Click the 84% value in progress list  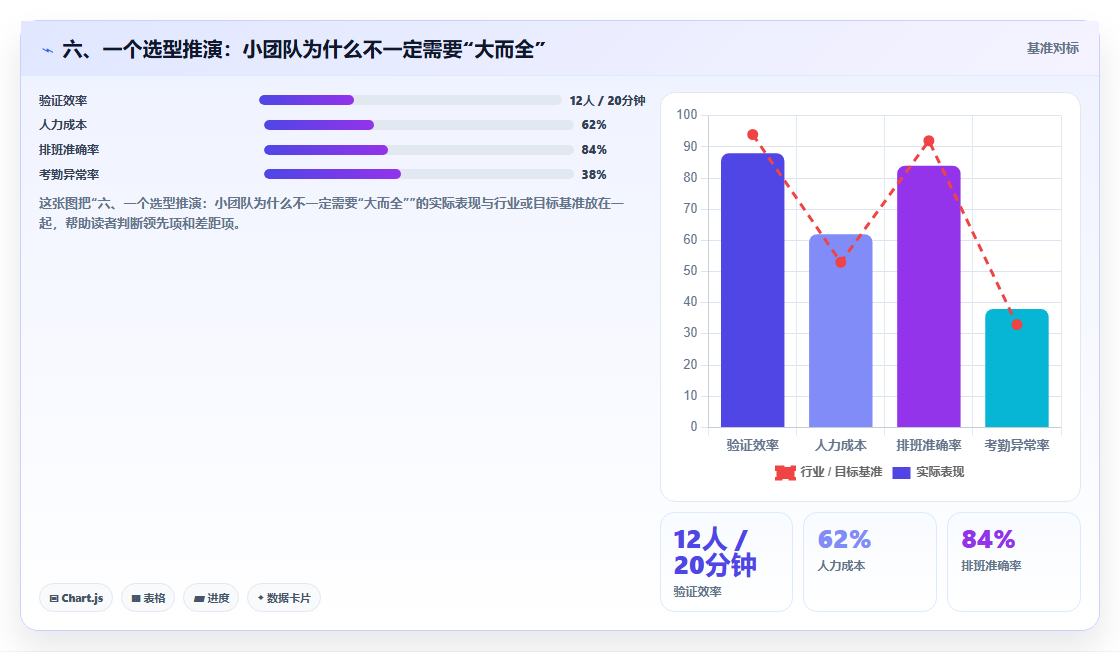click(x=594, y=150)
